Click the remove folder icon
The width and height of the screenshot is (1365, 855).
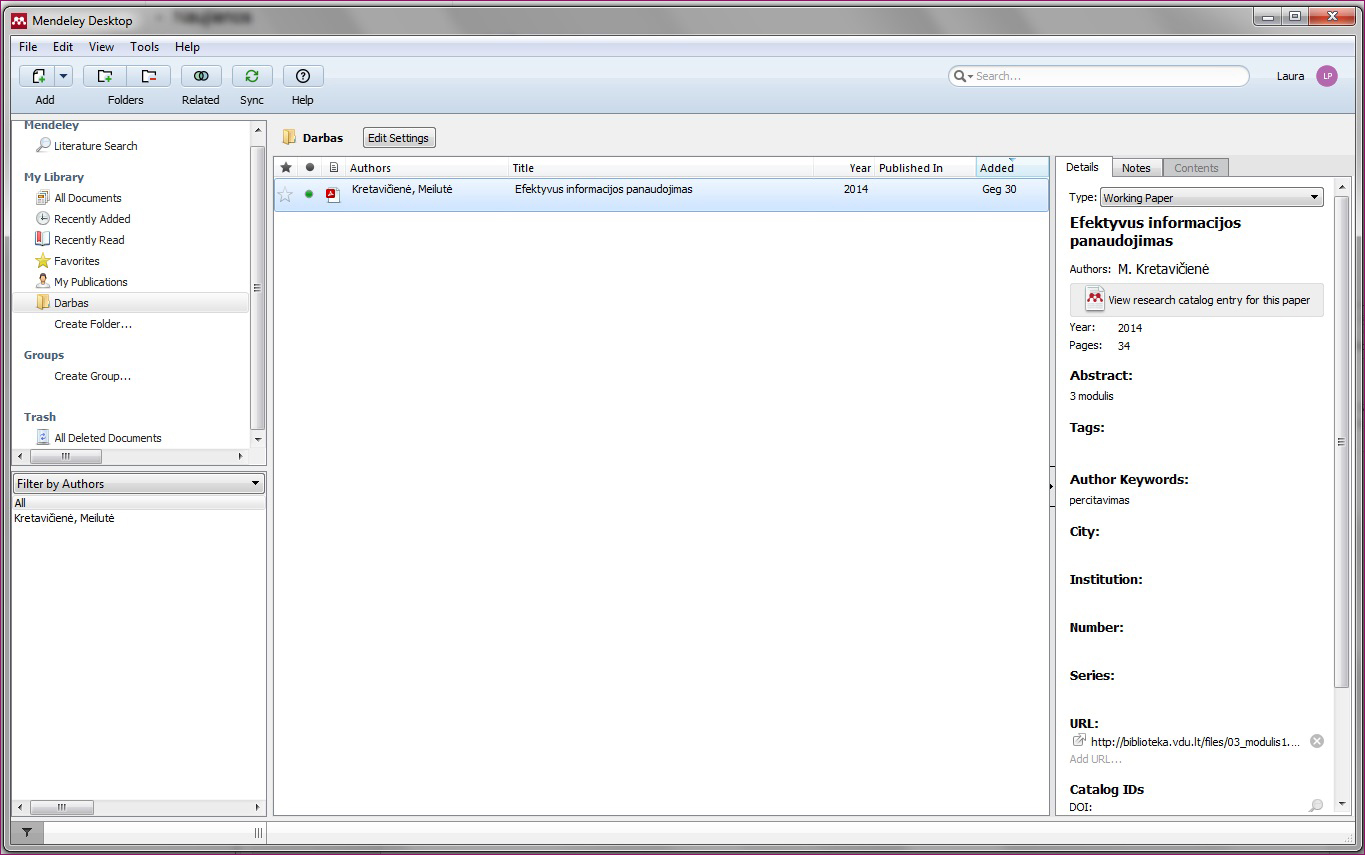pos(148,76)
